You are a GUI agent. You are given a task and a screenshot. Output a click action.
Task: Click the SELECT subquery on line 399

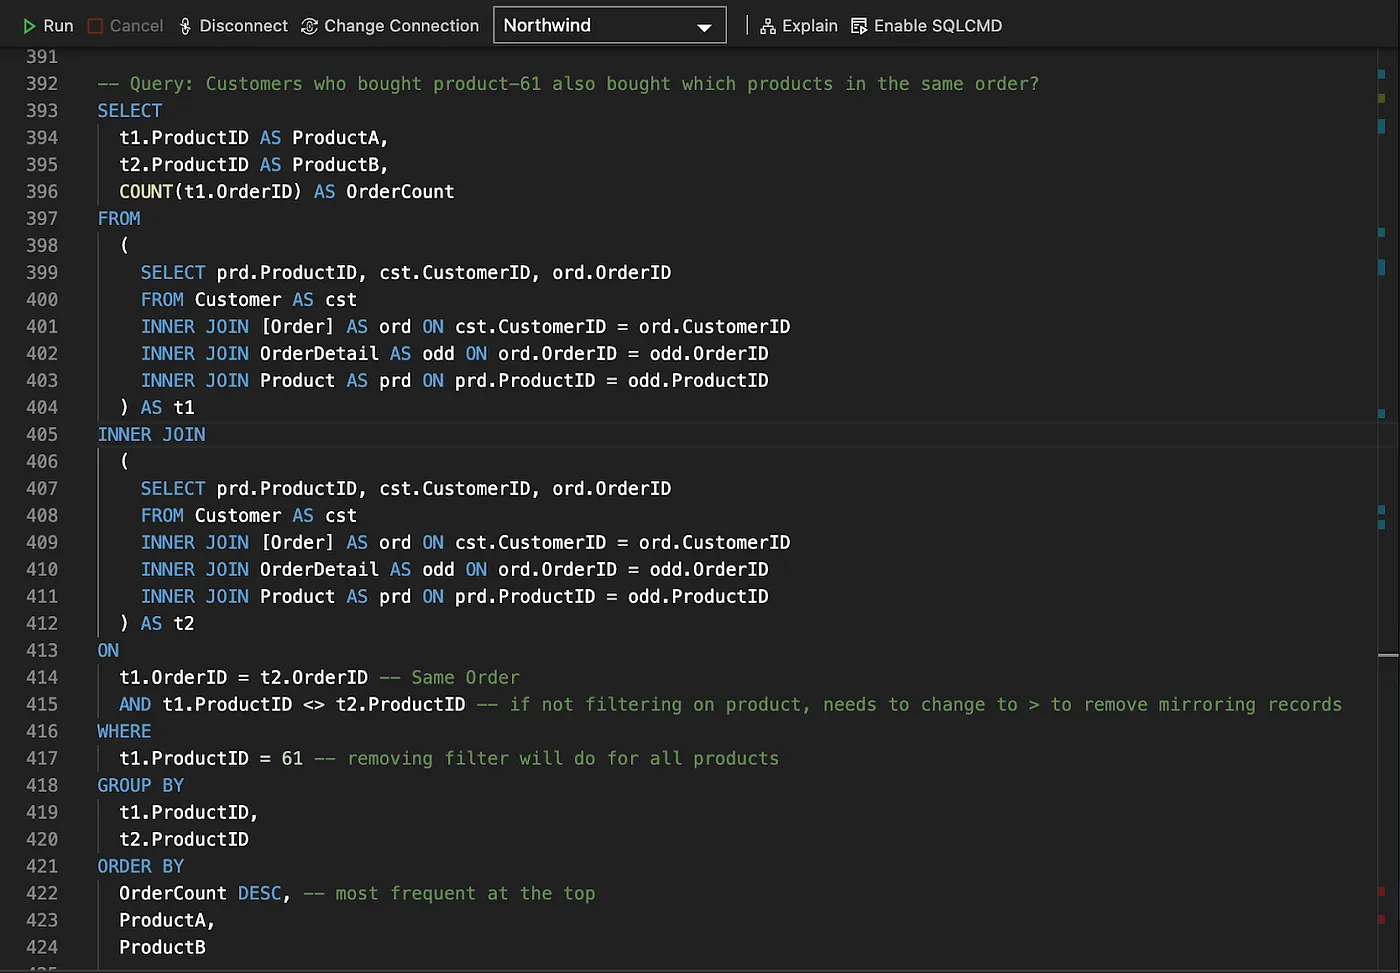(x=406, y=273)
